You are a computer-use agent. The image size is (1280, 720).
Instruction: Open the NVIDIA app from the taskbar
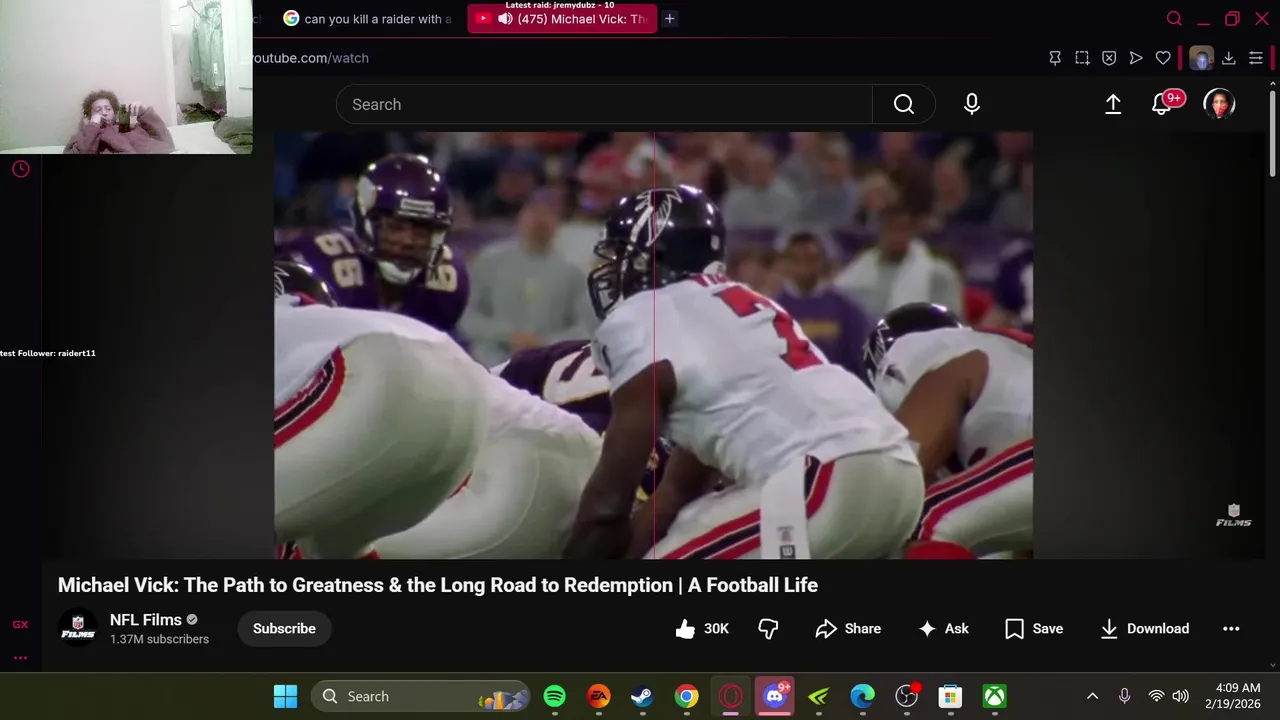pos(818,696)
